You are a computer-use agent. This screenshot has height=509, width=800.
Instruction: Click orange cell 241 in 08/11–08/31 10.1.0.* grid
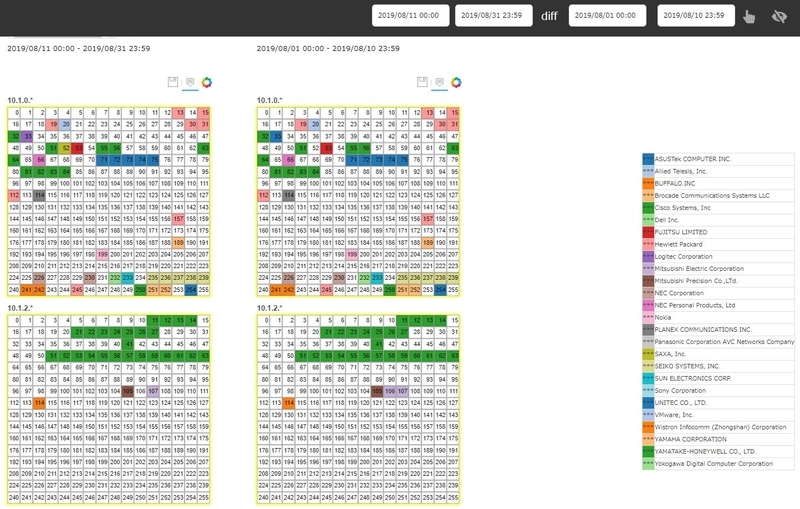pos(27,290)
